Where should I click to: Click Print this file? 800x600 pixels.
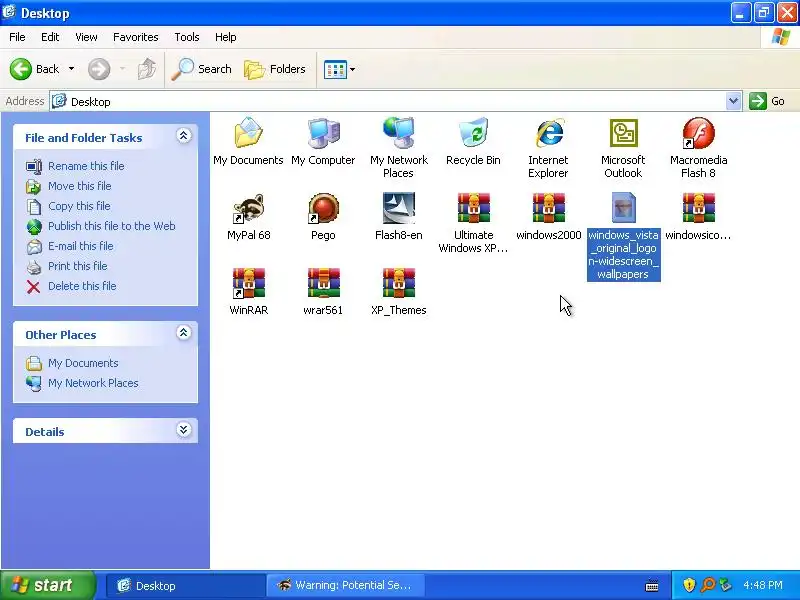coord(66,266)
